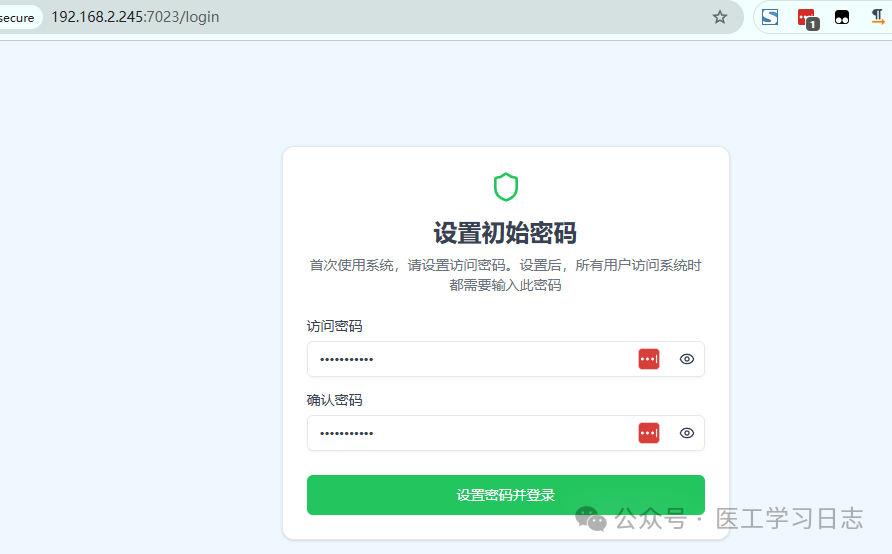Open the black mask browser extension
The image size is (892, 554).
(x=842, y=17)
